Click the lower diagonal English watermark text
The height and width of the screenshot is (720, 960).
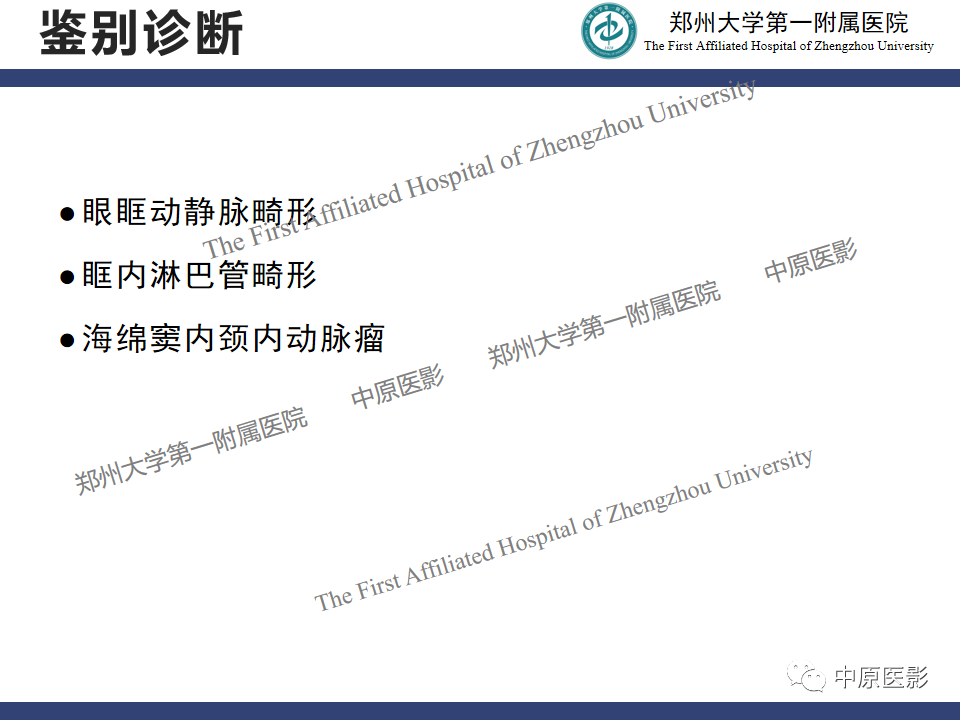pyautogui.click(x=563, y=530)
